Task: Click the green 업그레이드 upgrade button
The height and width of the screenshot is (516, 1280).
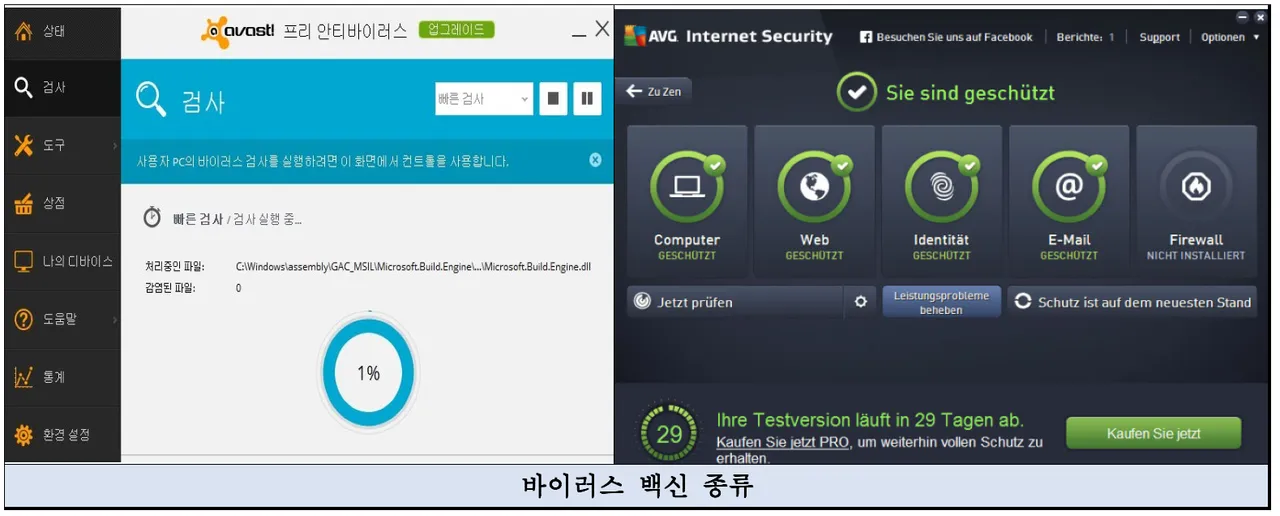Action: tap(457, 30)
